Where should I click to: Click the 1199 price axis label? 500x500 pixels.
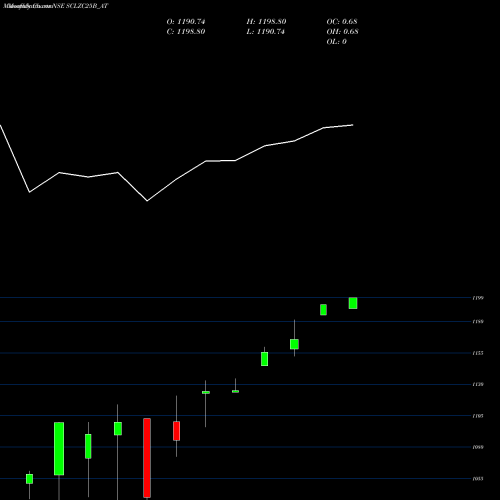click(478, 298)
